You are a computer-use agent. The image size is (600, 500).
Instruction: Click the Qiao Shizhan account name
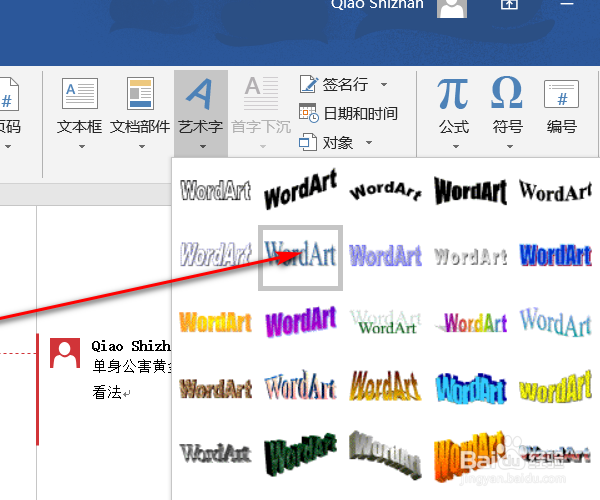coord(378,4)
